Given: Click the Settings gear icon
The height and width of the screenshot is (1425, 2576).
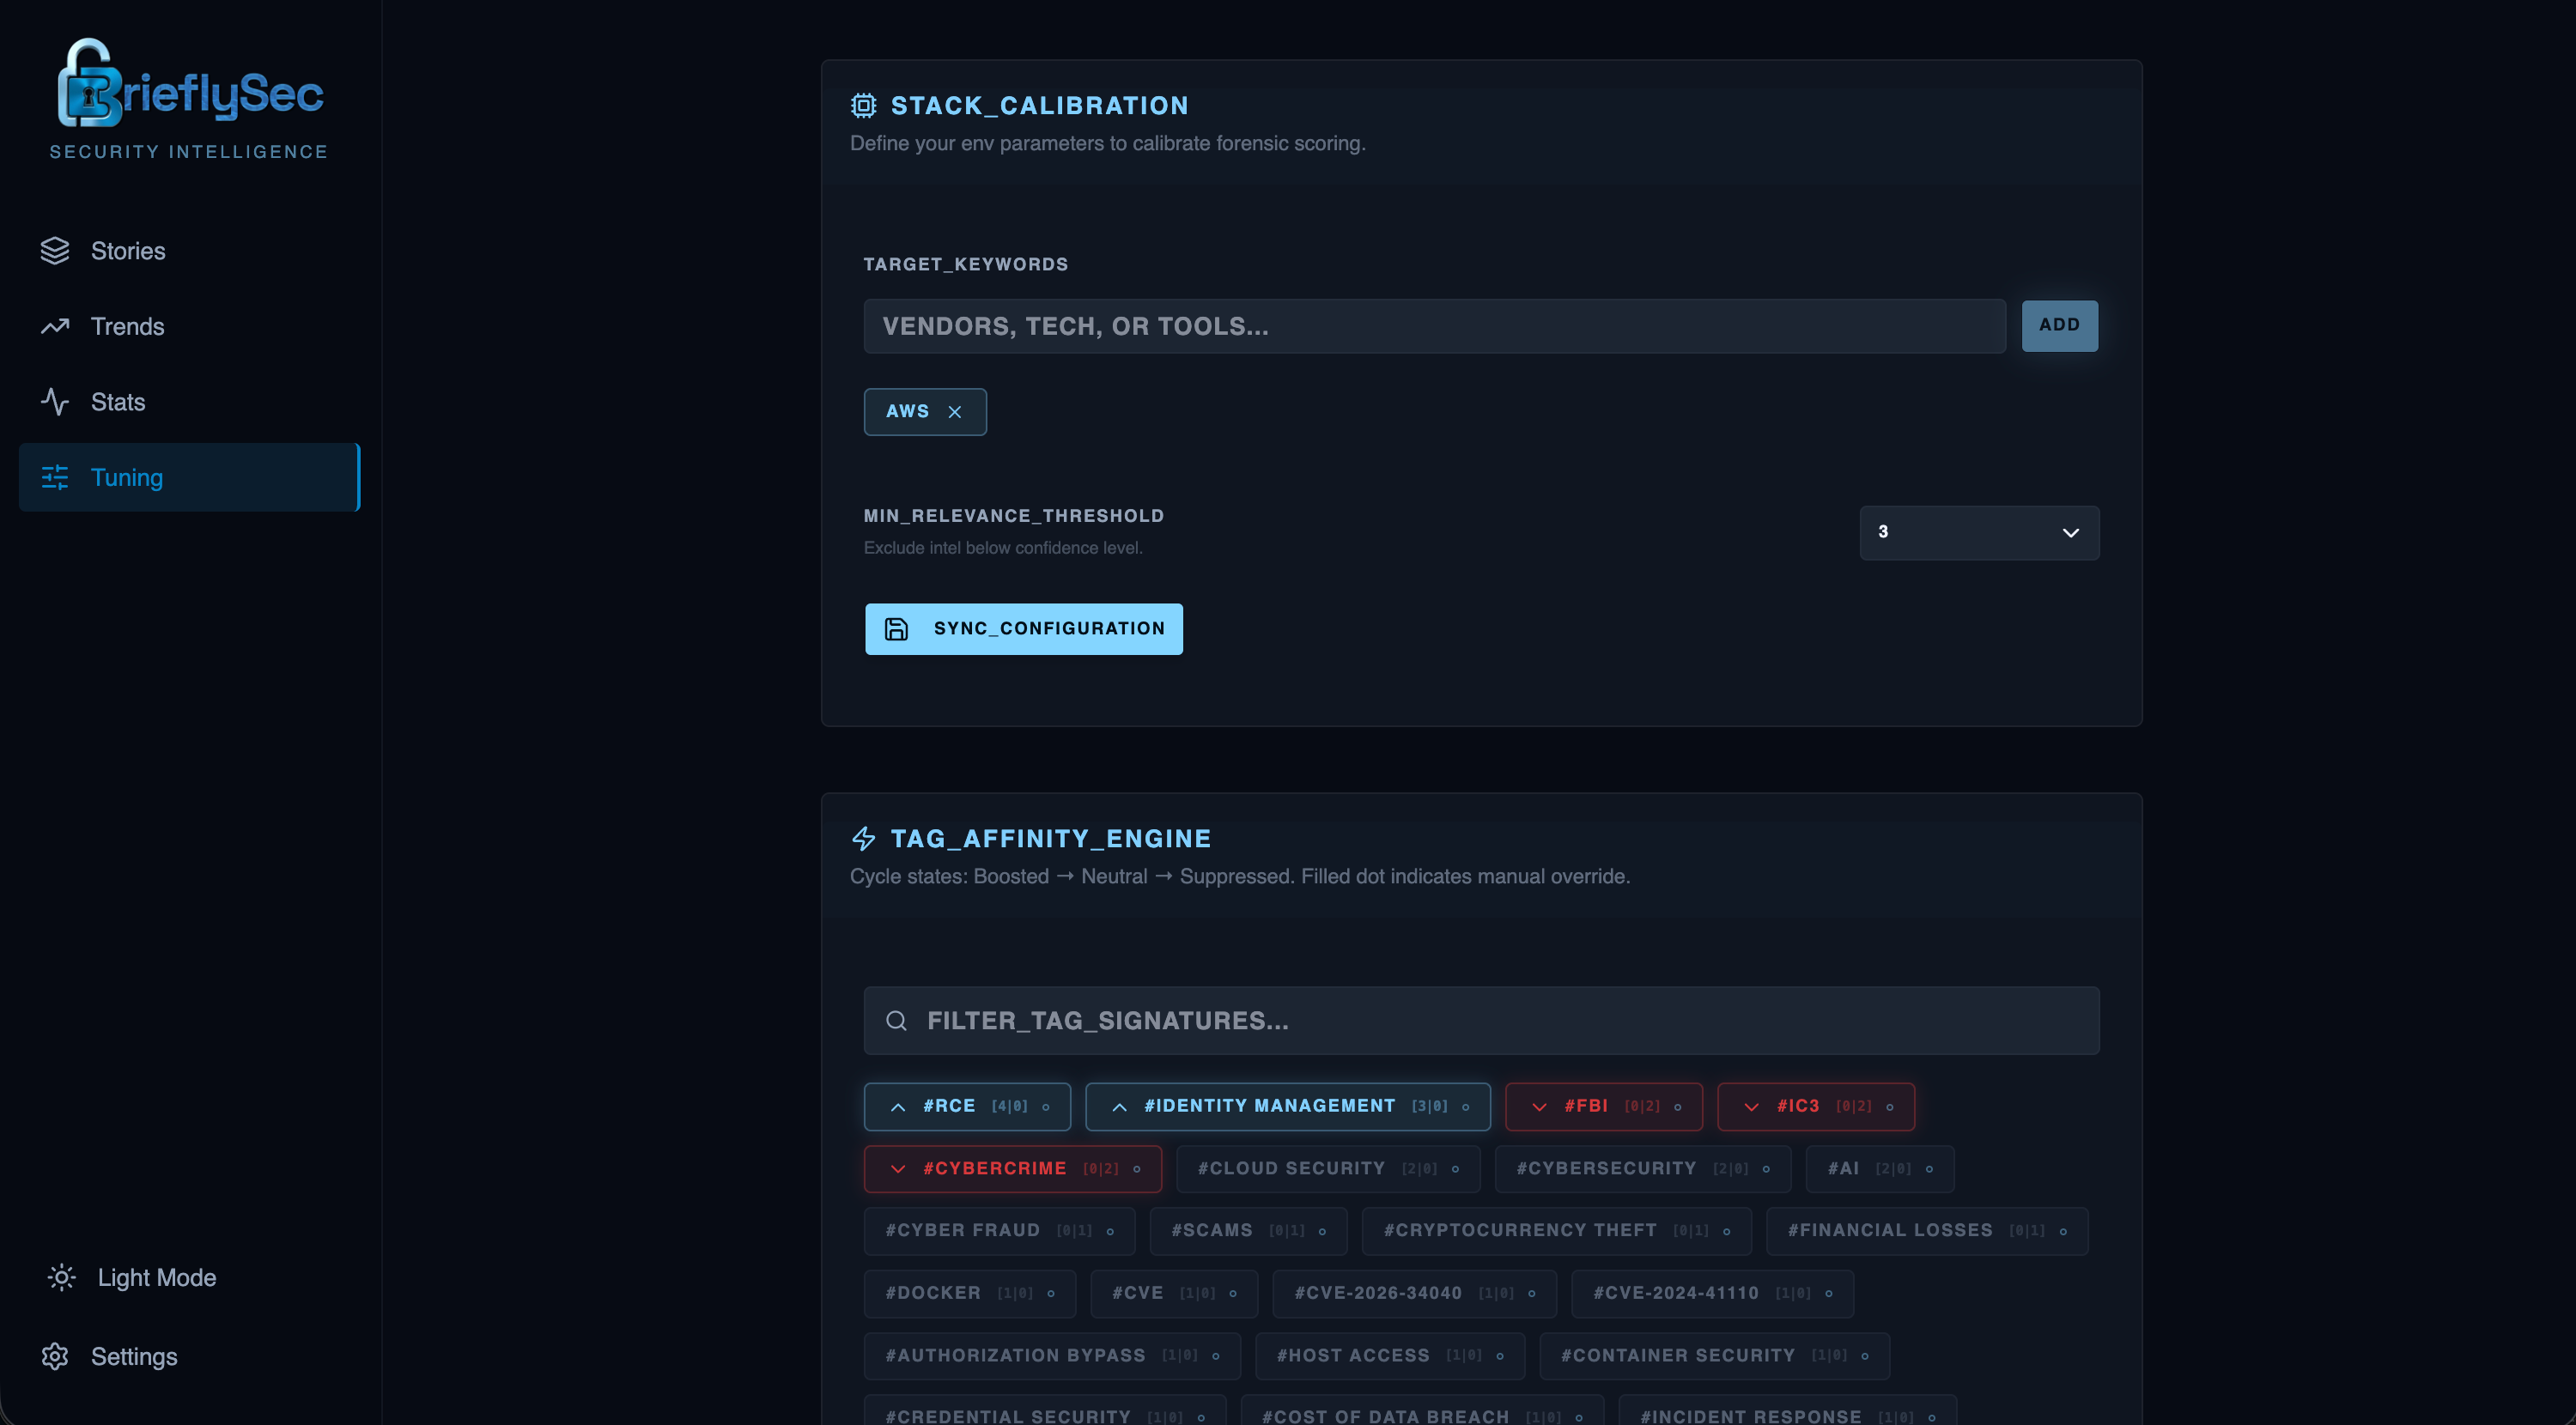Looking at the screenshot, I should coord(55,1356).
